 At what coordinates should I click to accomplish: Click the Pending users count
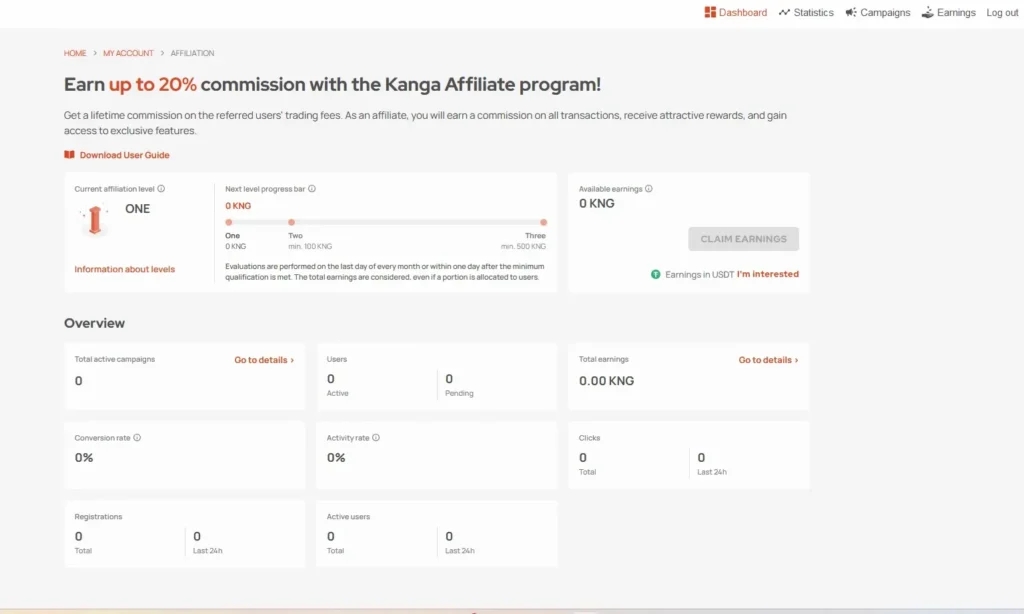point(449,379)
